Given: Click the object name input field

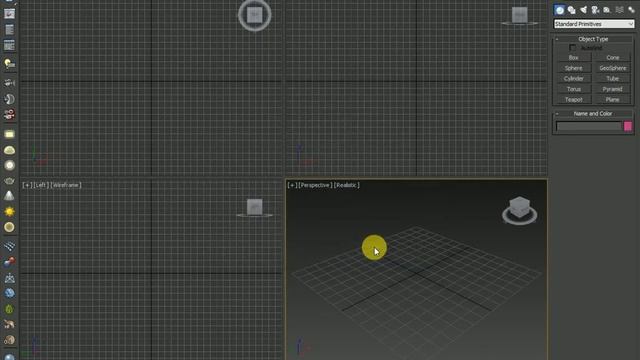Looking at the screenshot, I should pyautogui.click(x=589, y=126).
